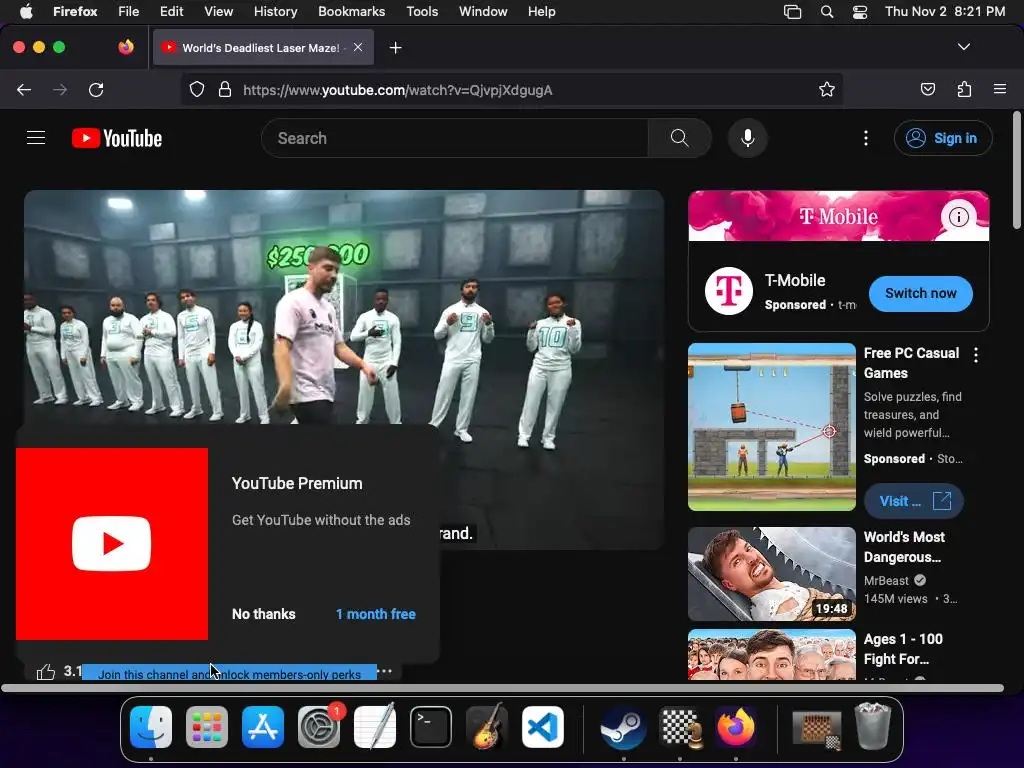Focus the YouTube Search field
Screen dimensions: 1024x768
(x=455, y=138)
